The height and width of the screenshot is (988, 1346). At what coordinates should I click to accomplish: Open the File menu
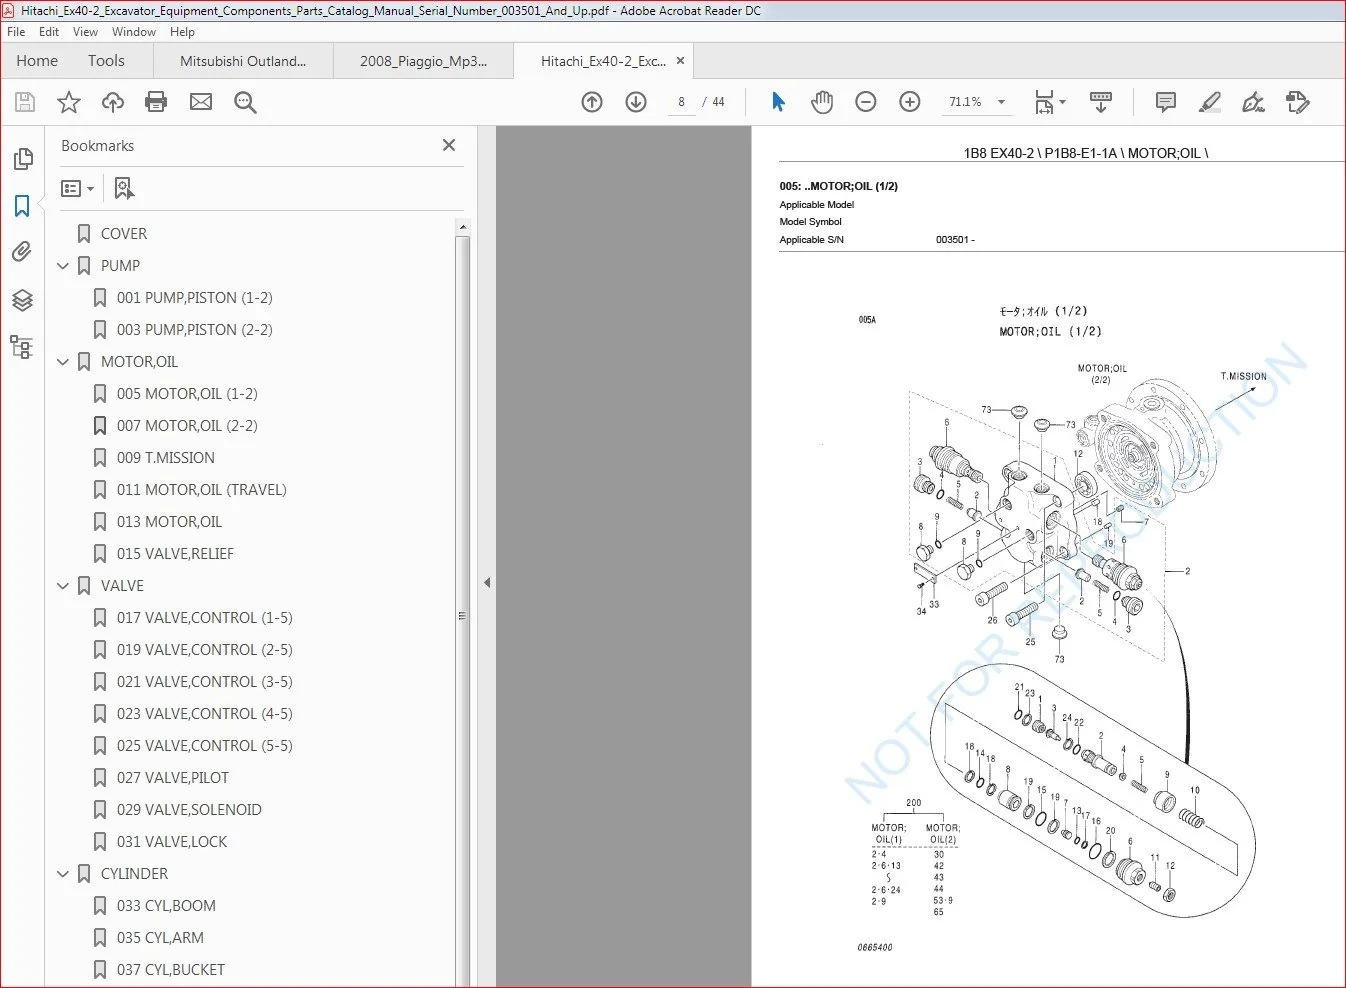coord(16,32)
